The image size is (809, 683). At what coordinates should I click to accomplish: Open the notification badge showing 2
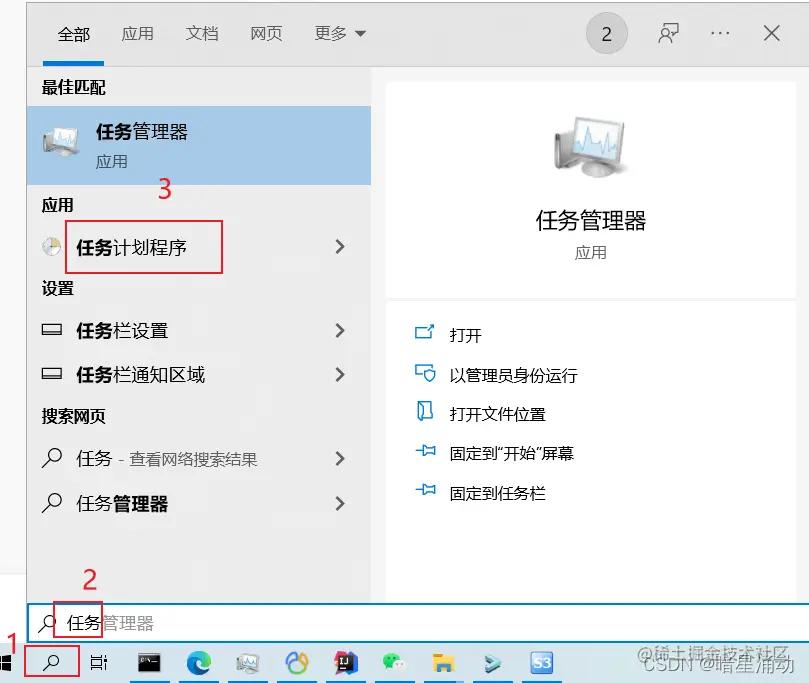pos(606,32)
